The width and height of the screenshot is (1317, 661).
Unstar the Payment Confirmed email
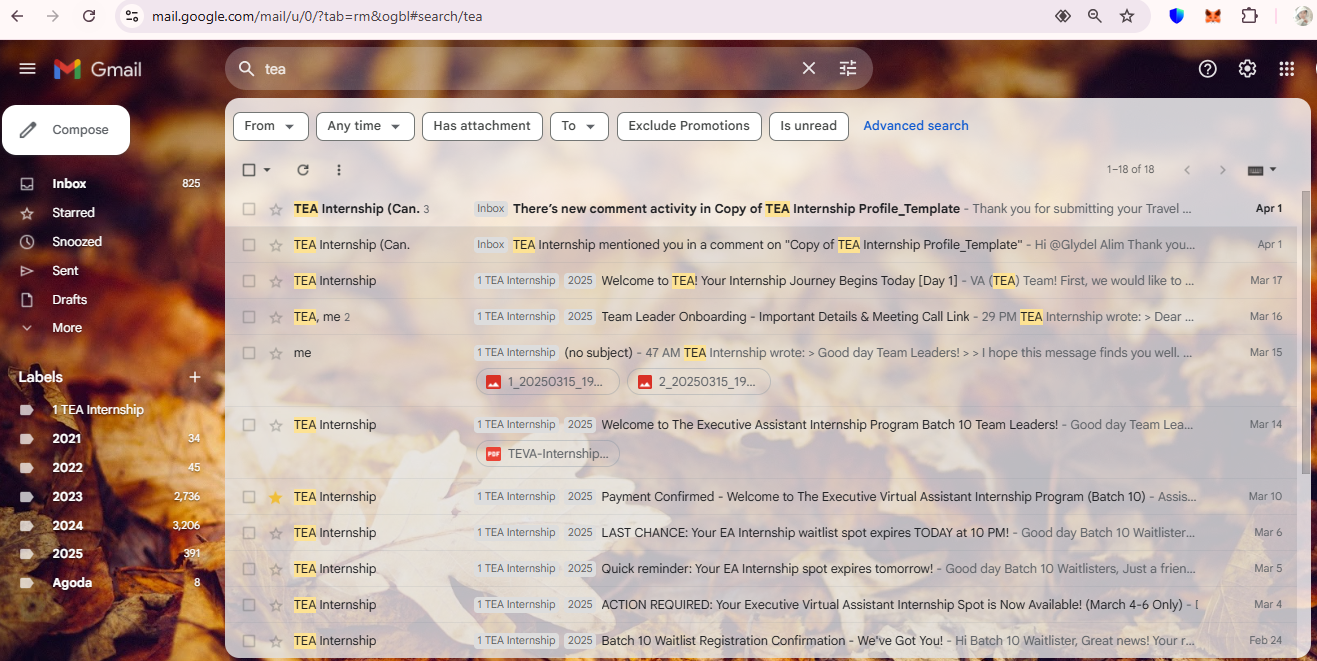(x=276, y=497)
